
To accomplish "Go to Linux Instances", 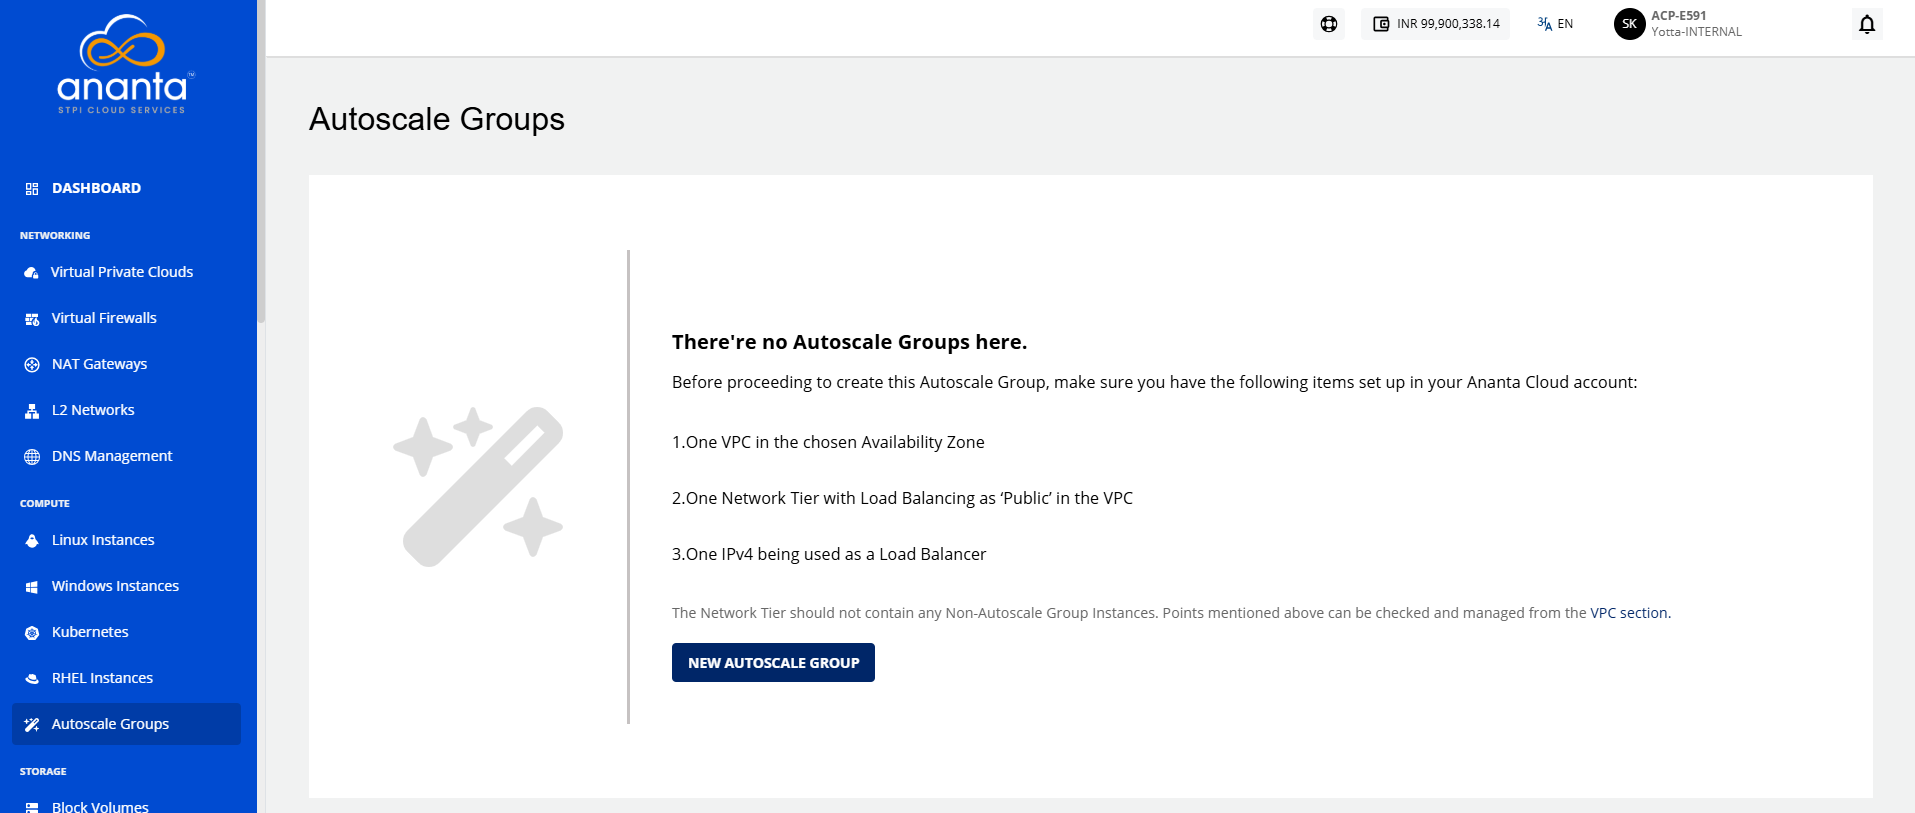I will [x=103, y=540].
